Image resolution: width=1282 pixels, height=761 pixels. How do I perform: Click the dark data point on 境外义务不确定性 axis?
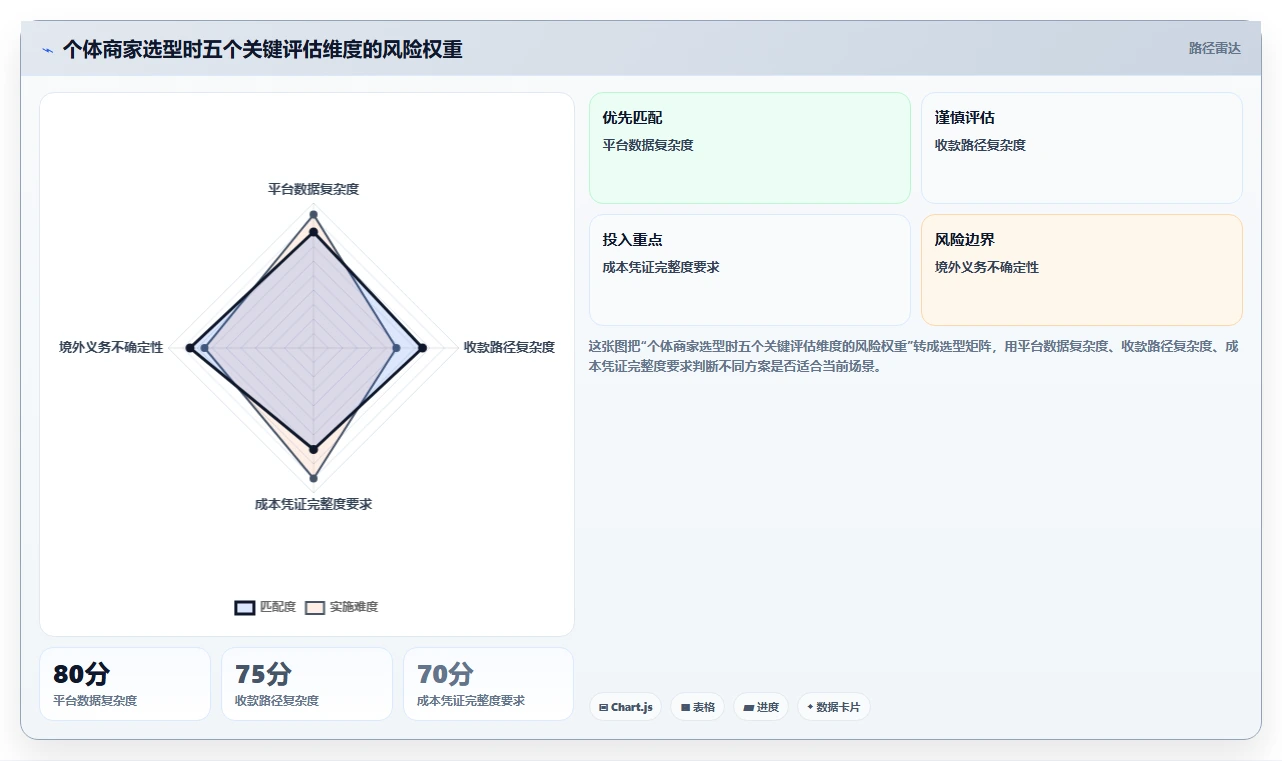pyautogui.click(x=190, y=348)
